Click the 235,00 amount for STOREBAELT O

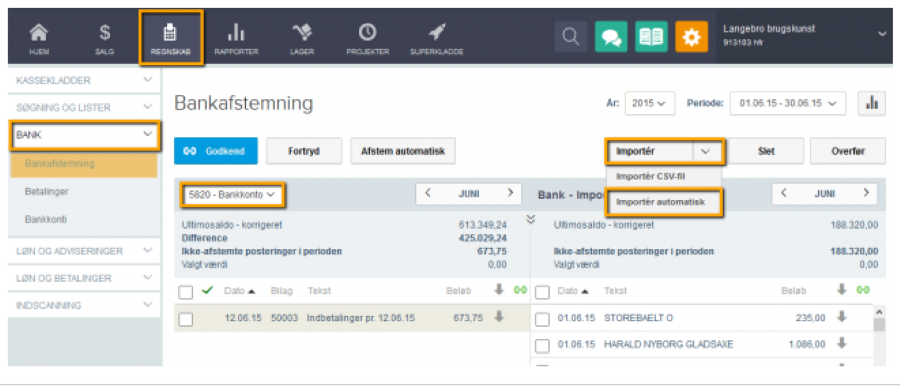pos(811,318)
